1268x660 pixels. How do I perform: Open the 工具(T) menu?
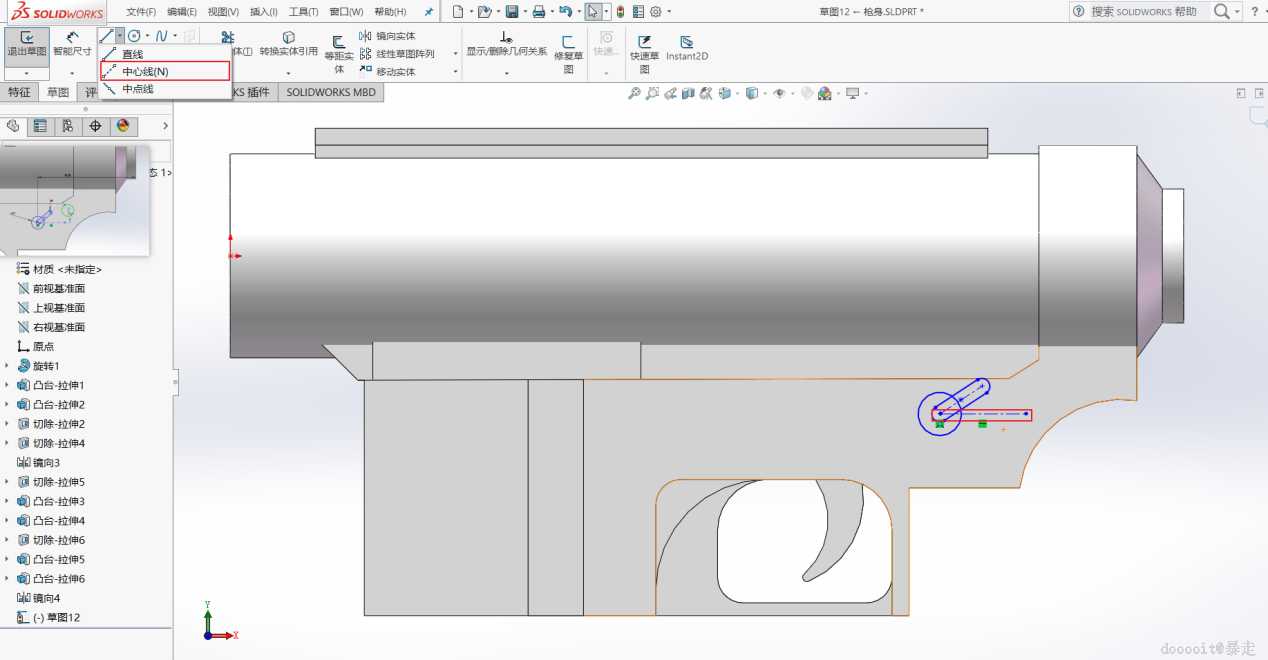303,12
